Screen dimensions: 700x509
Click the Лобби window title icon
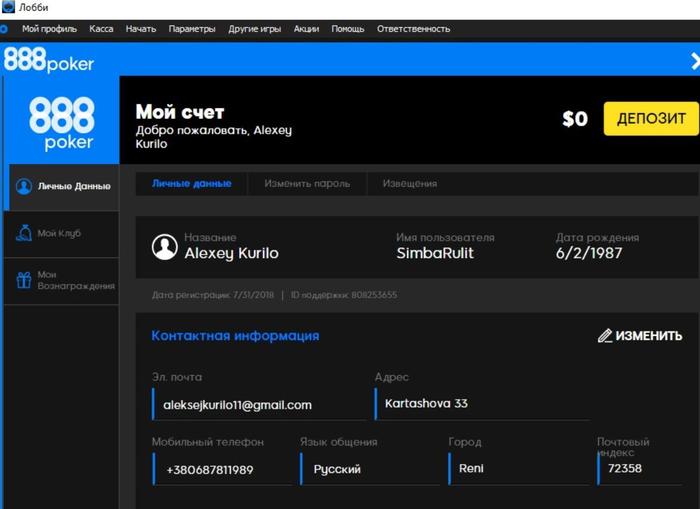click(x=8, y=7)
